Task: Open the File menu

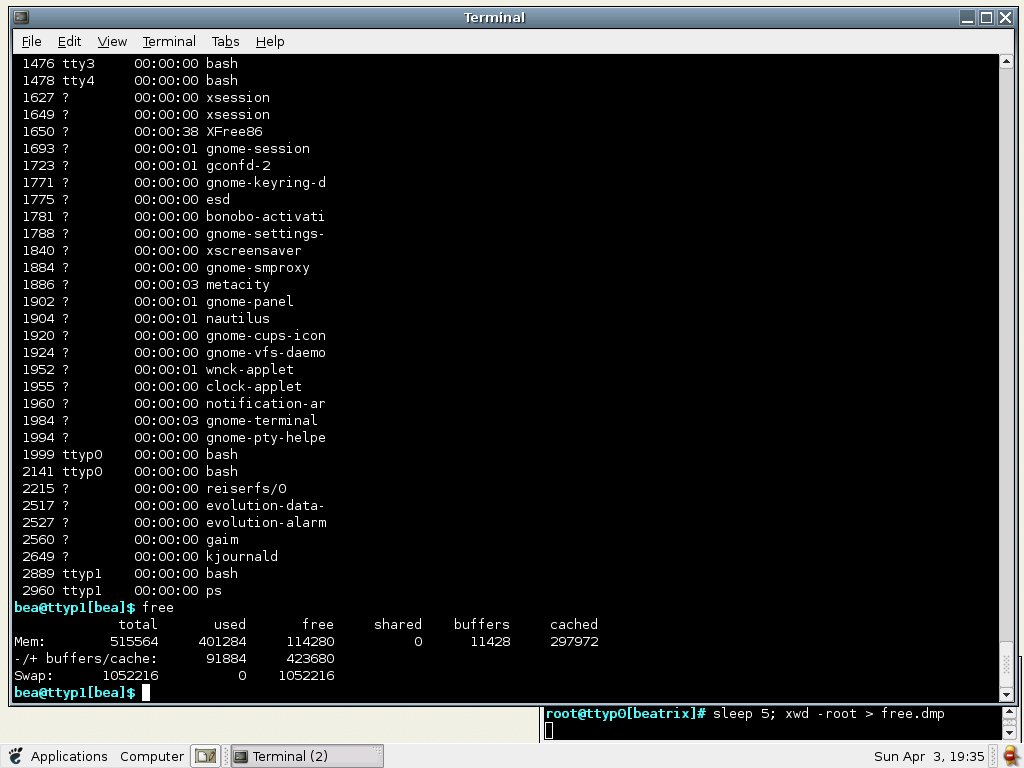Action: 31,42
